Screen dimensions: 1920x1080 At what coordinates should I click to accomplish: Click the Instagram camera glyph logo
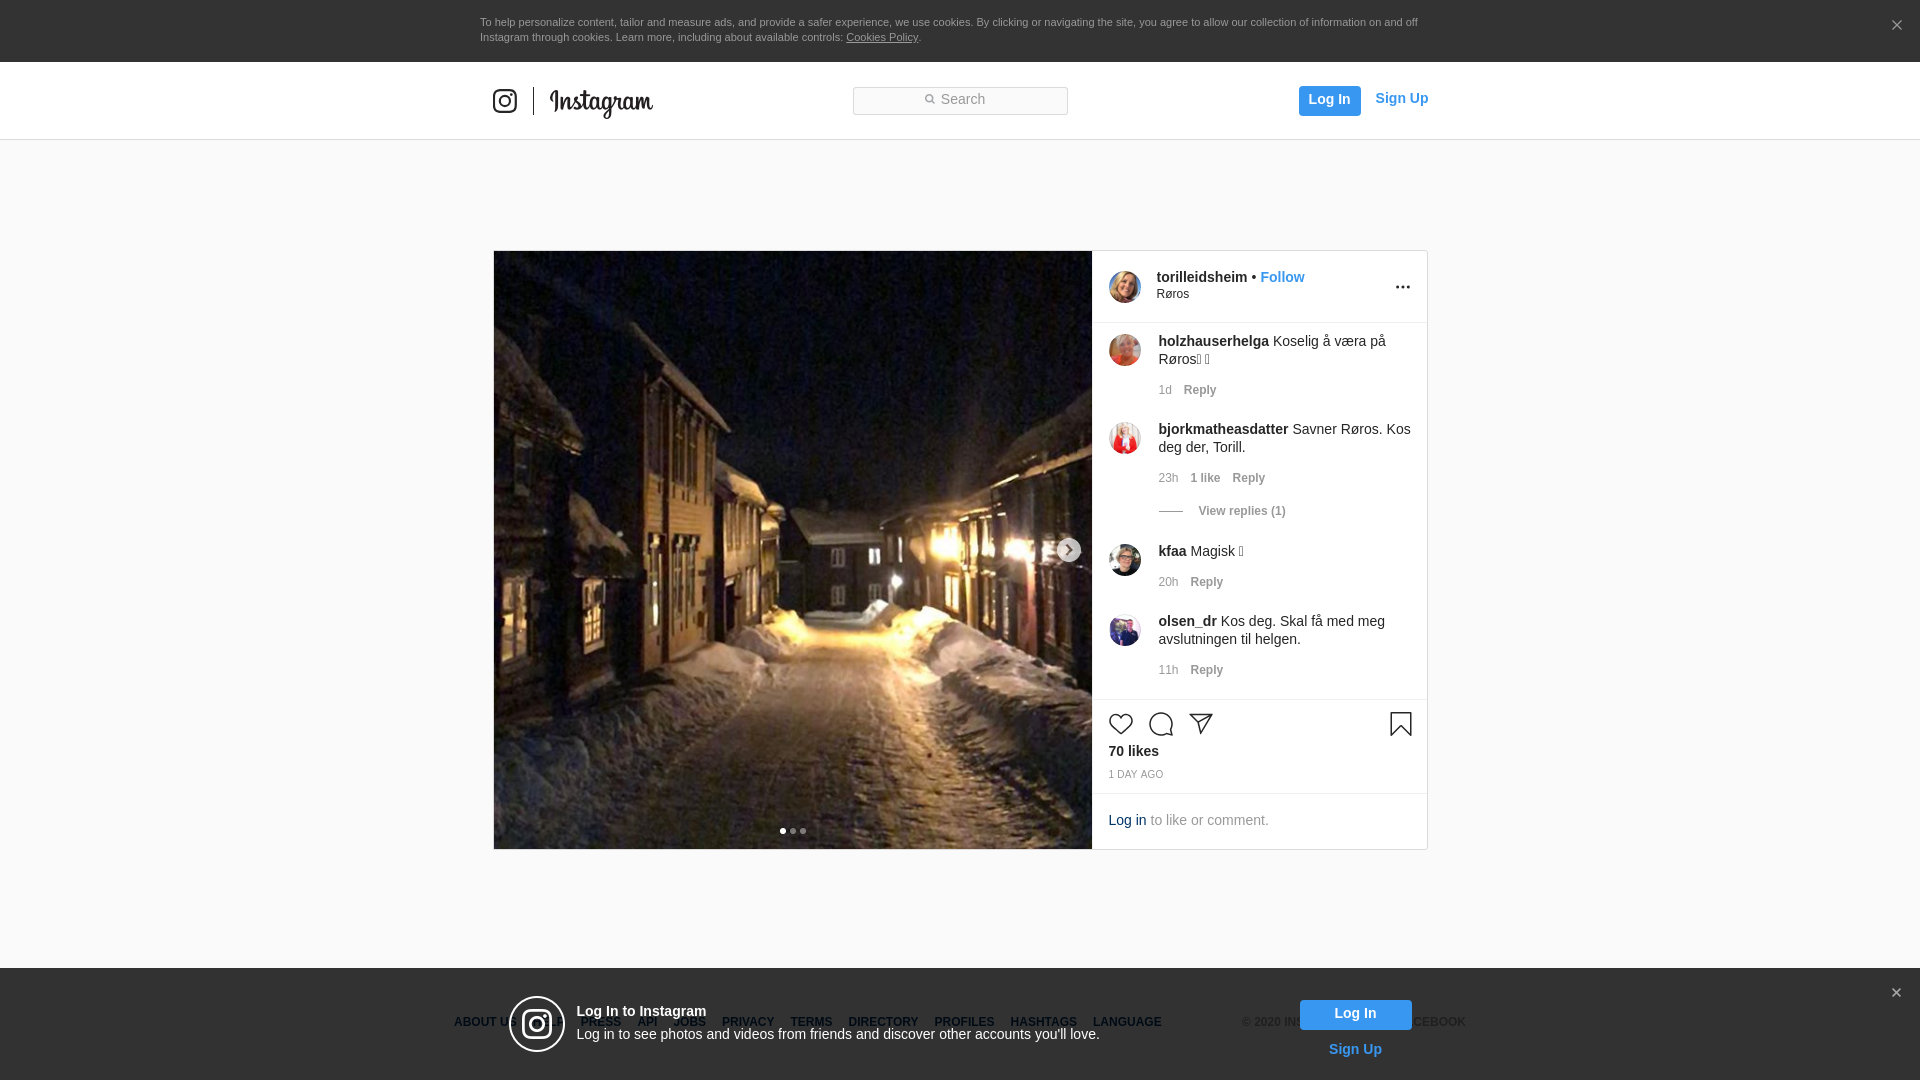(505, 101)
